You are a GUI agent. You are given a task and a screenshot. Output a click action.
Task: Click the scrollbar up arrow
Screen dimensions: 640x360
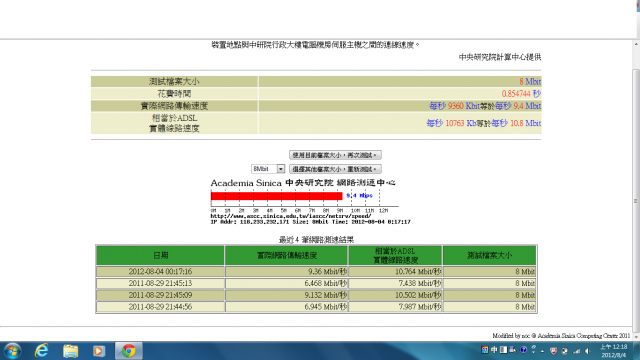[x=636, y=44]
